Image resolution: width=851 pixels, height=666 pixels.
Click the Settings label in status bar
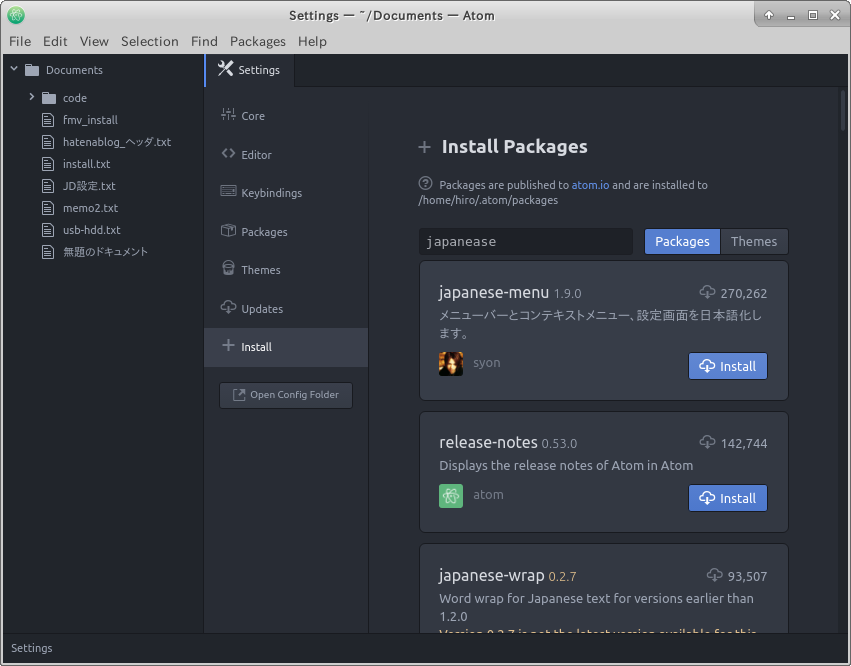tap(31, 648)
